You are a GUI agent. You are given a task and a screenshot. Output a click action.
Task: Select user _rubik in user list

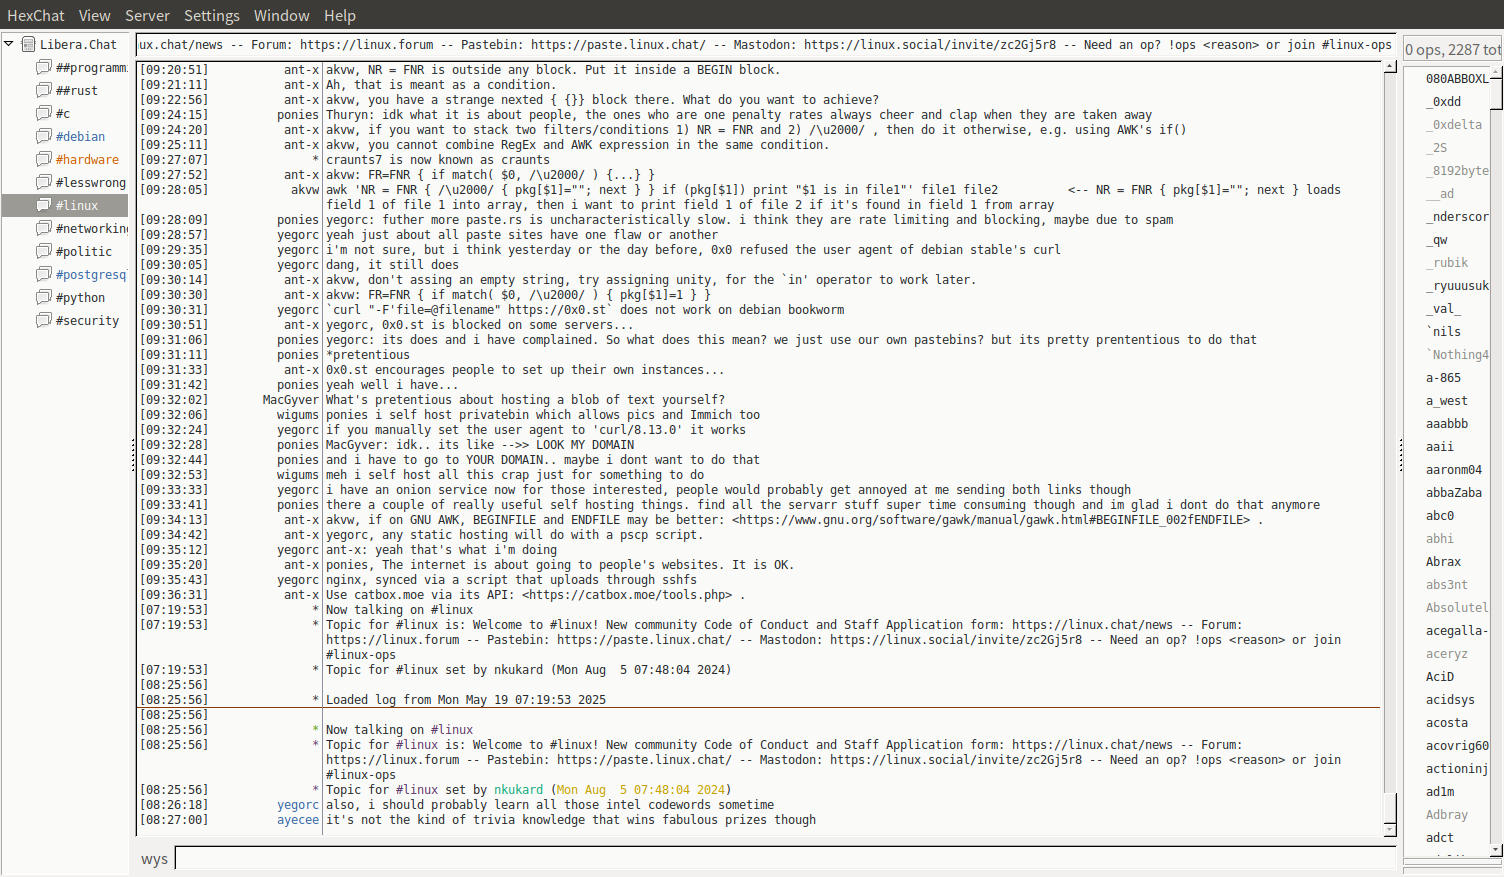pos(1447,263)
